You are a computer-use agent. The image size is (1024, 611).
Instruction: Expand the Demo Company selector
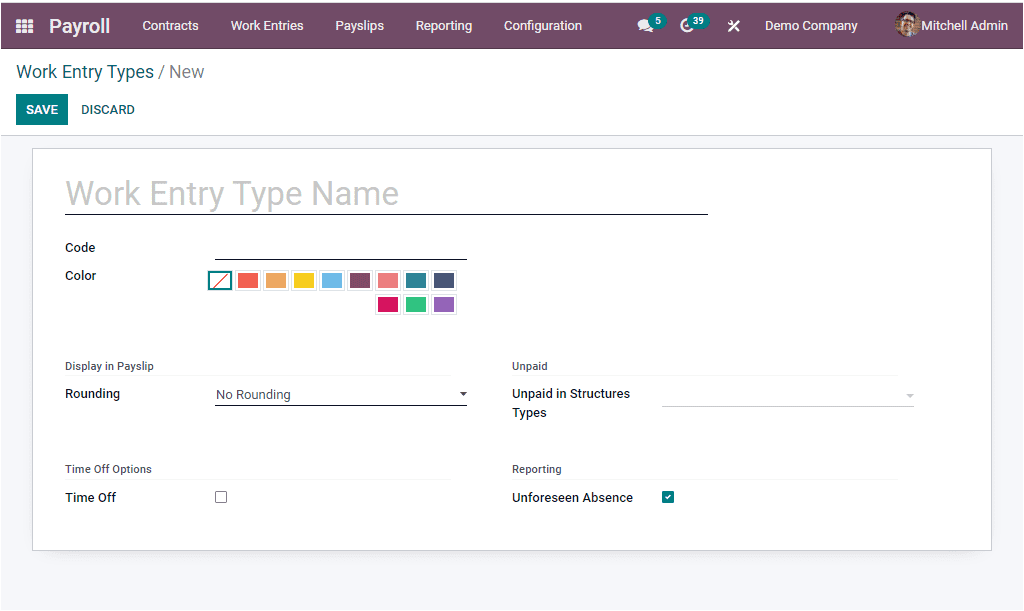(811, 25)
